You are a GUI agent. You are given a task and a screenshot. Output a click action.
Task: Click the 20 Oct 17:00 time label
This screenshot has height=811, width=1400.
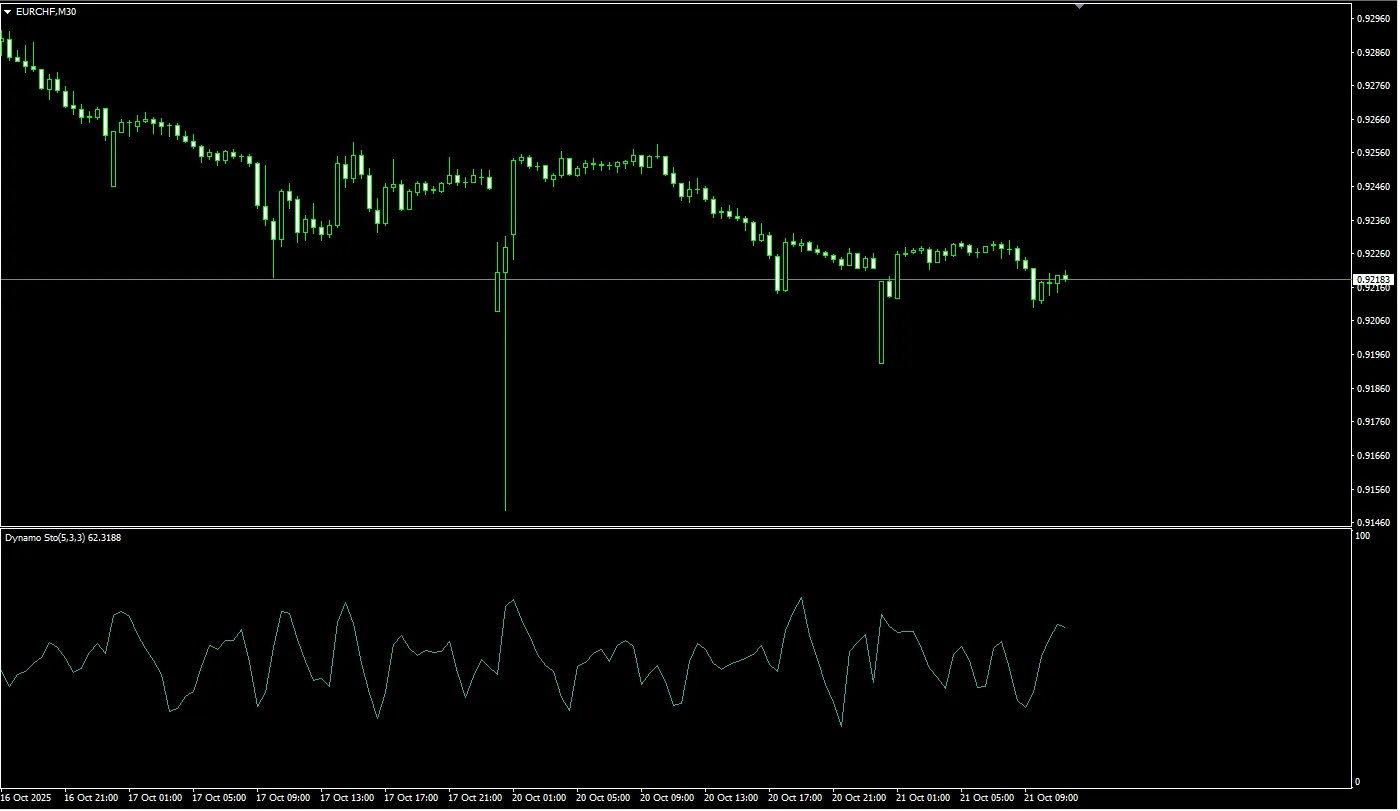(794, 798)
